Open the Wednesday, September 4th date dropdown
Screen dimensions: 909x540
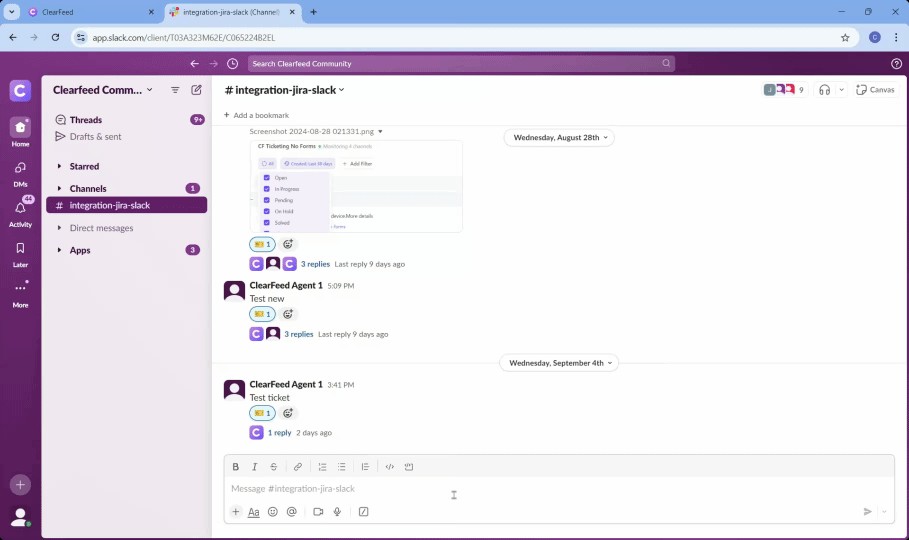point(558,363)
